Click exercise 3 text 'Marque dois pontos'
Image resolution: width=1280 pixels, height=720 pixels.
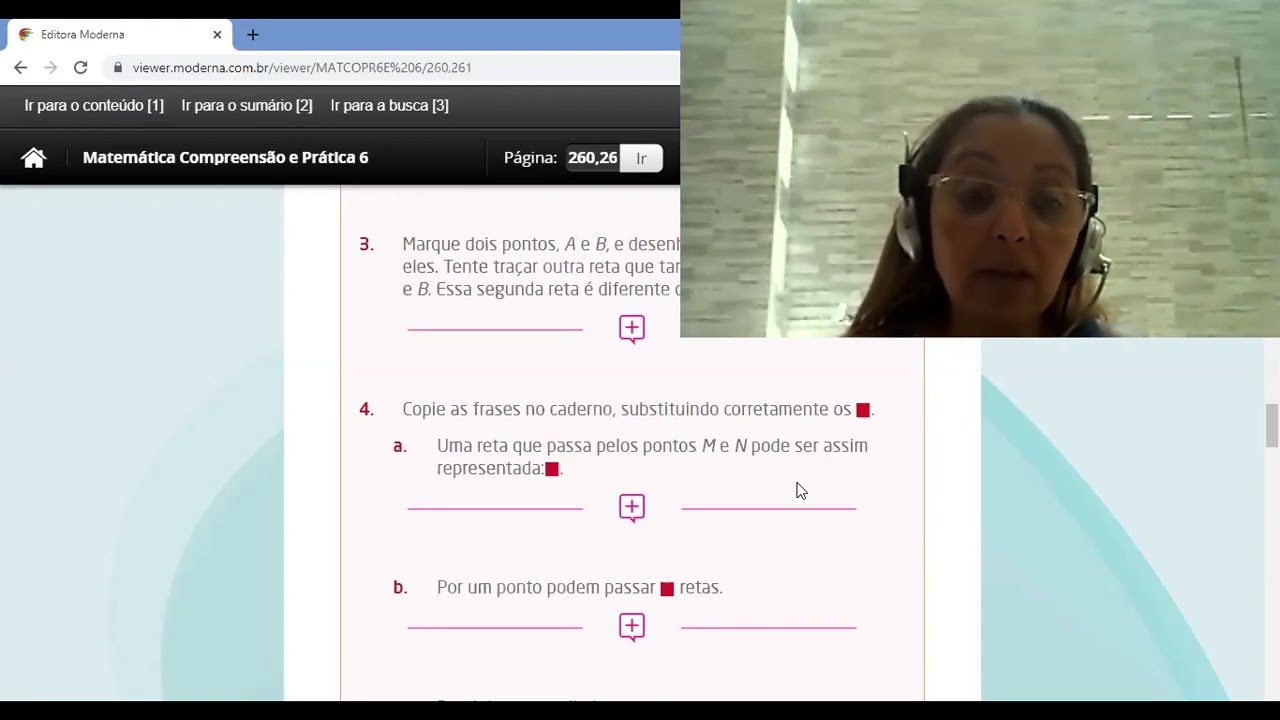point(480,244)
